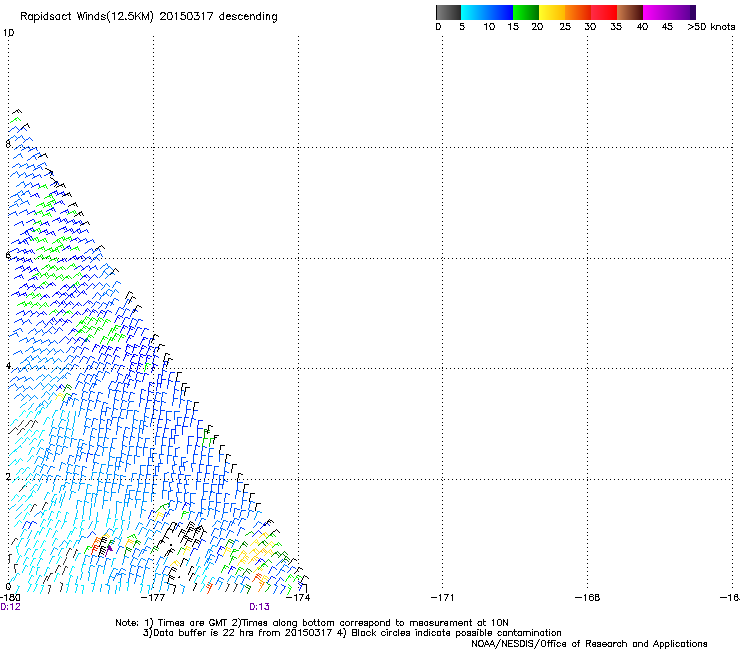Click the longitude label -174
Viewport: 740px width, 650px height.
pyautogui.click(x=298, y=598)
